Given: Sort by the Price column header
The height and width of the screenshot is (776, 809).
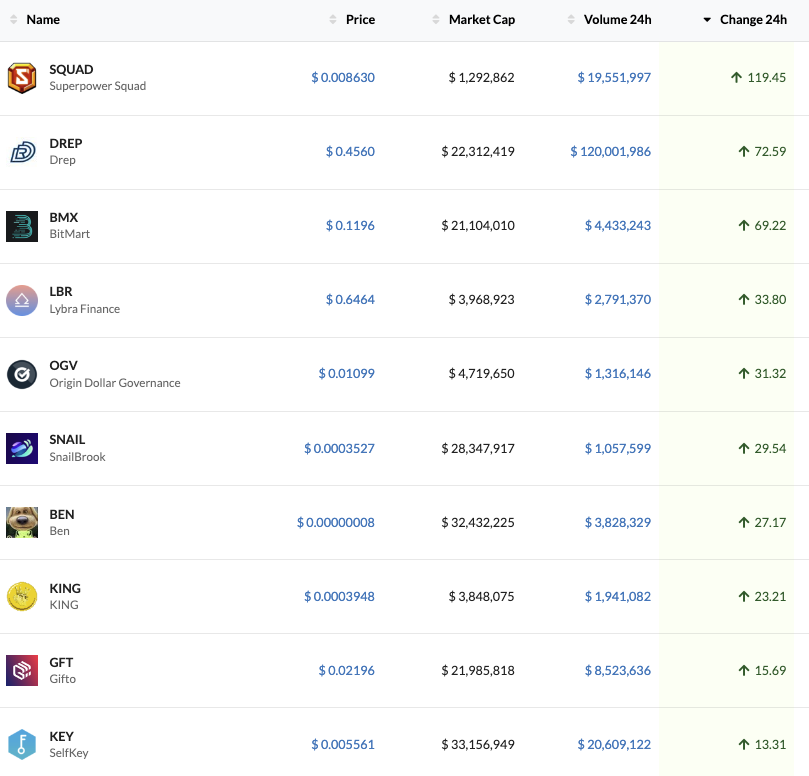Looking at the screenshot, I should point(360,20).
